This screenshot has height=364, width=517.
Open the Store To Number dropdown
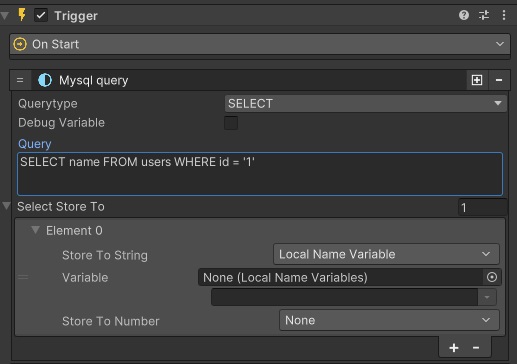389,320
